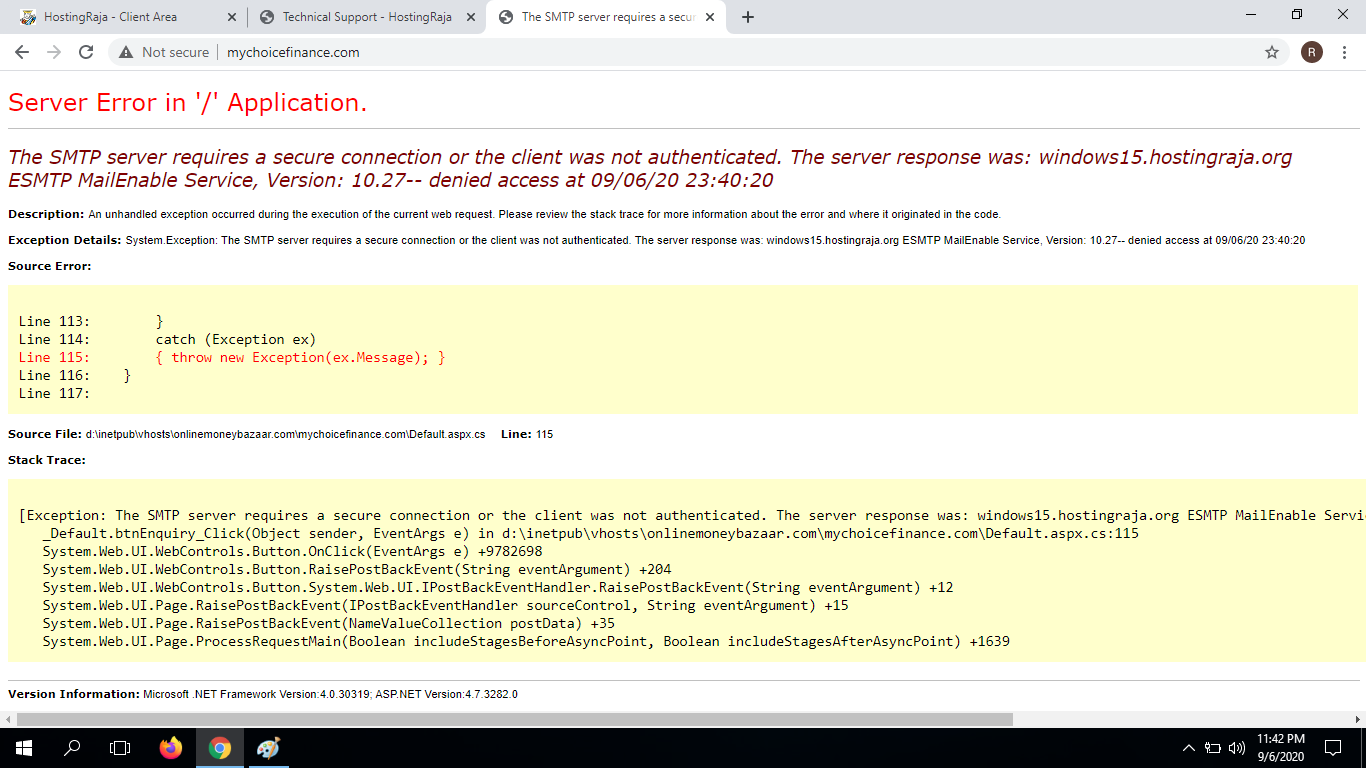Screen dimensions: 1366x768
Task: Click the Reload page icon
Action: pos(86,52)
